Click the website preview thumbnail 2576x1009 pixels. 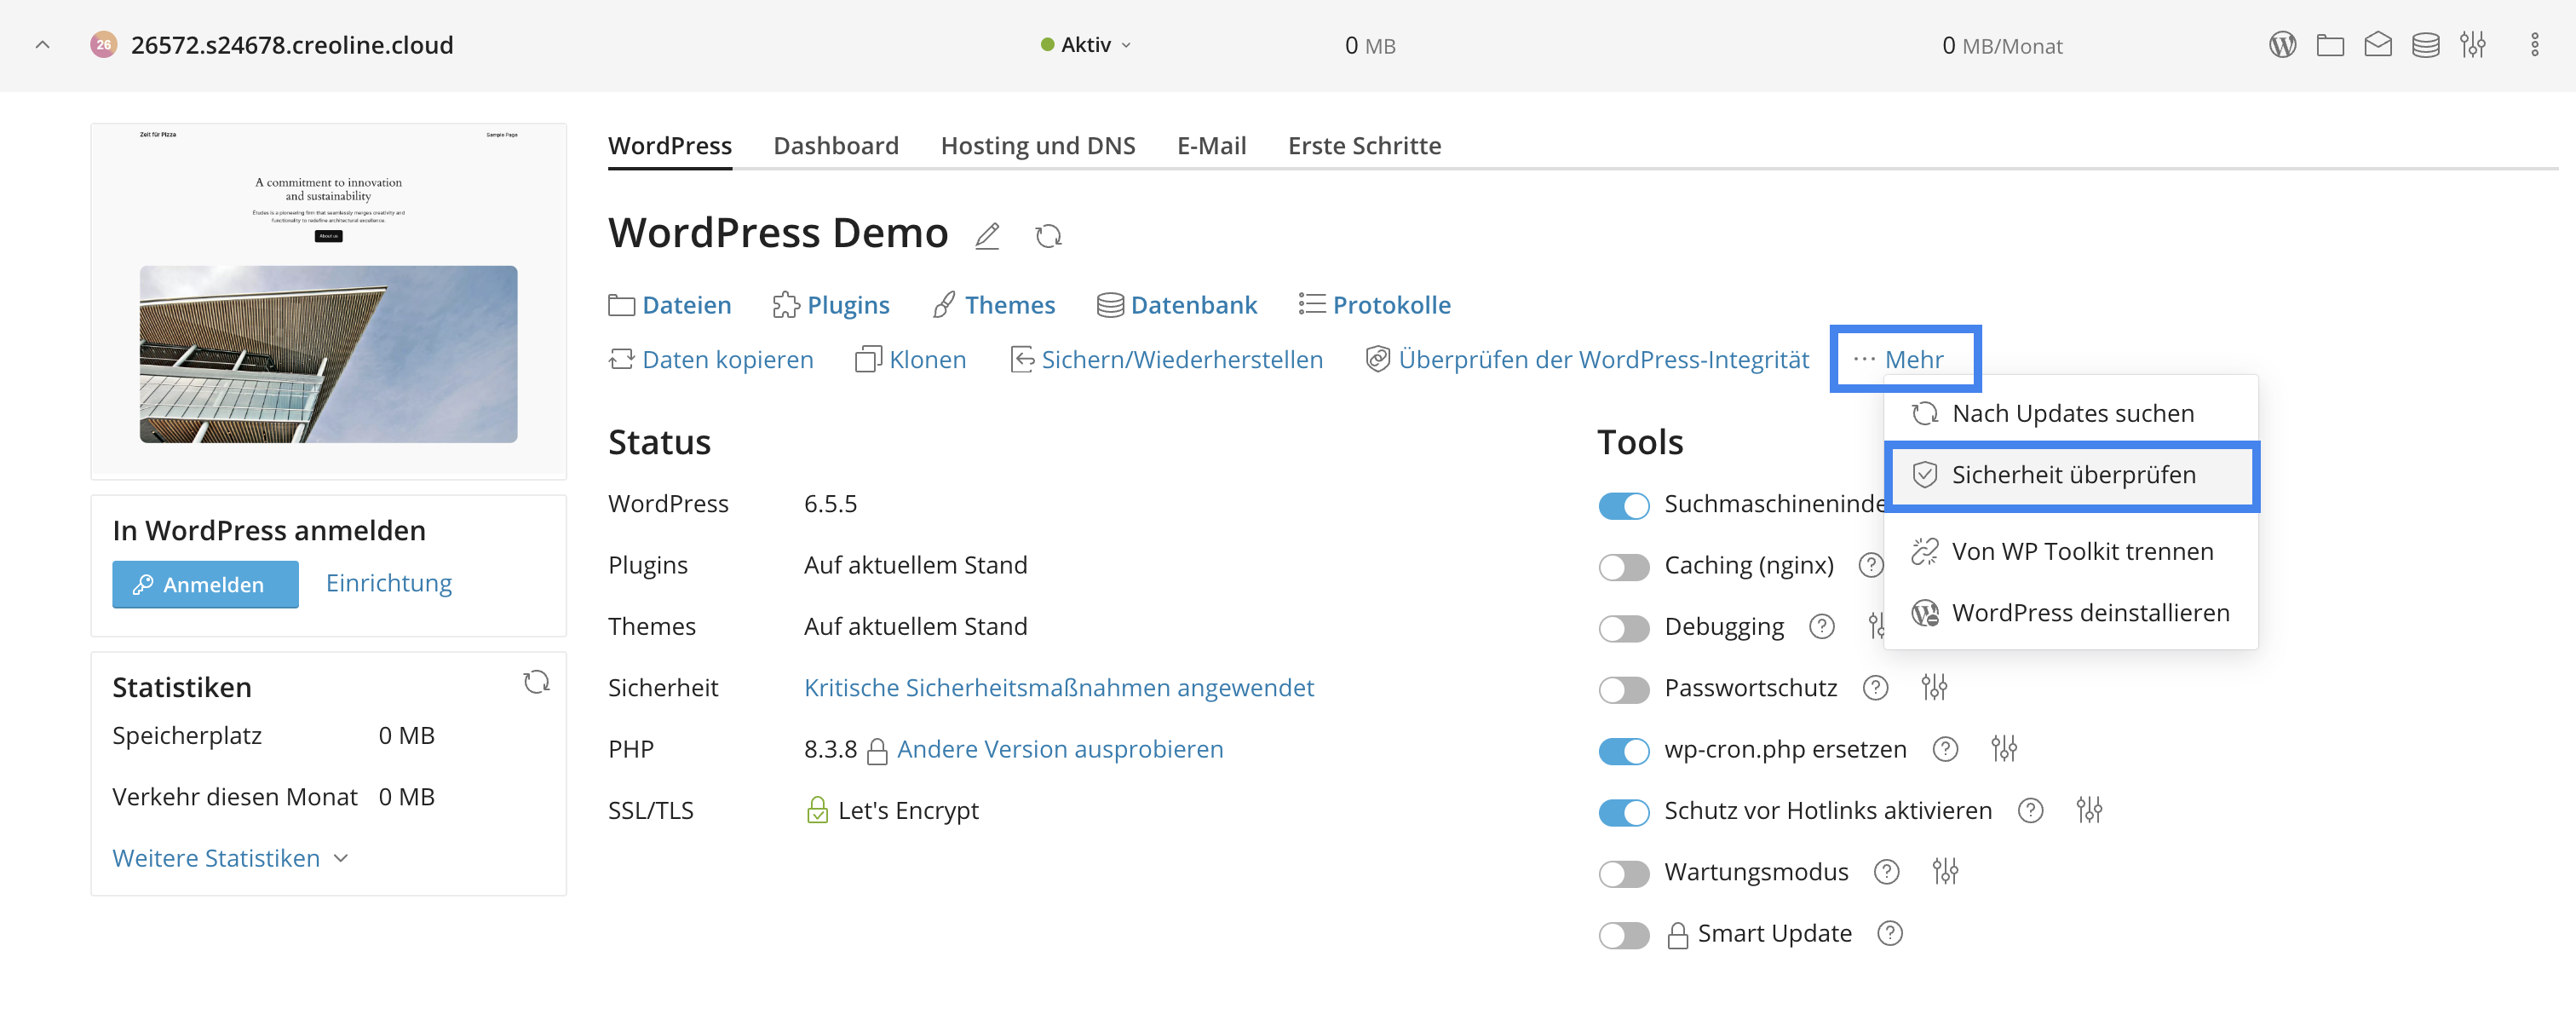pyautogui.click(x=328, y=300)
